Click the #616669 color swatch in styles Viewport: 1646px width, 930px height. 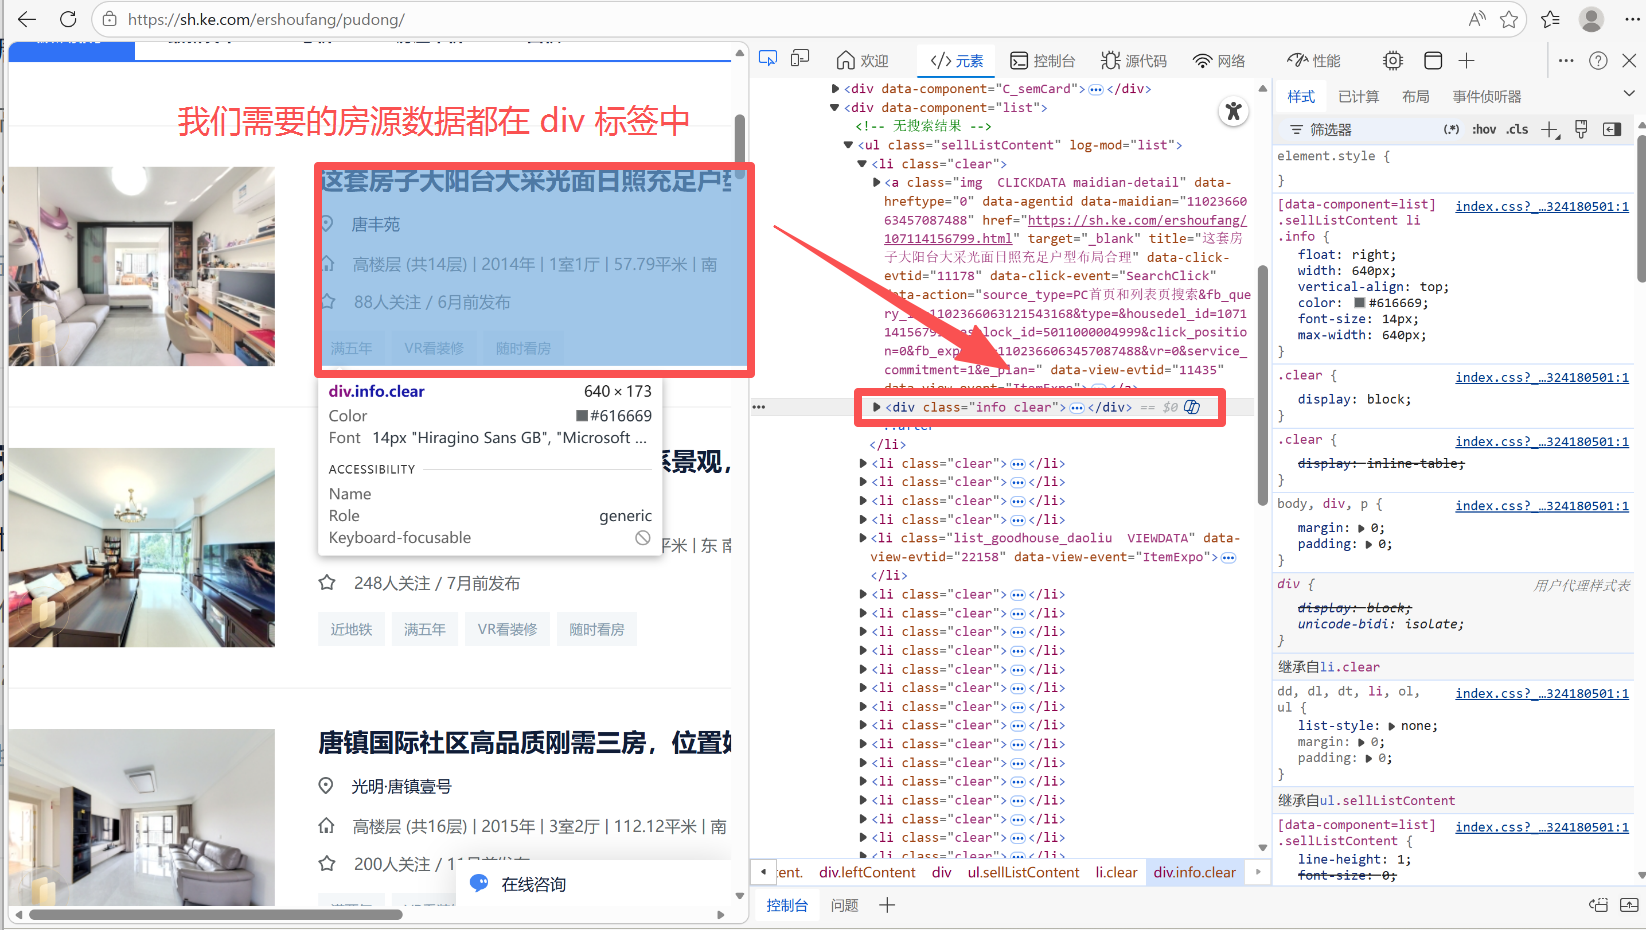point(1360,303)
